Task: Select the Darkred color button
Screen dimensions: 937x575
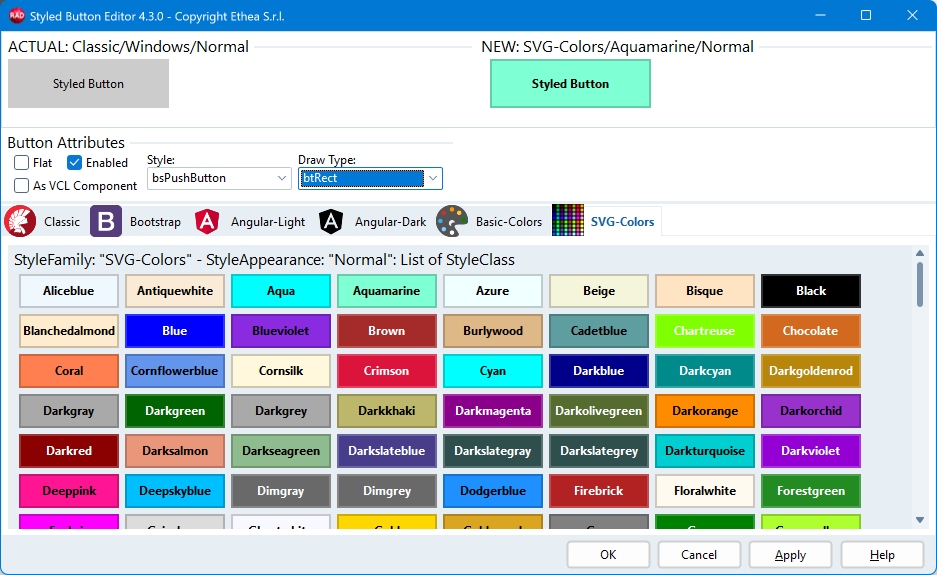Action: coord(69,451)
